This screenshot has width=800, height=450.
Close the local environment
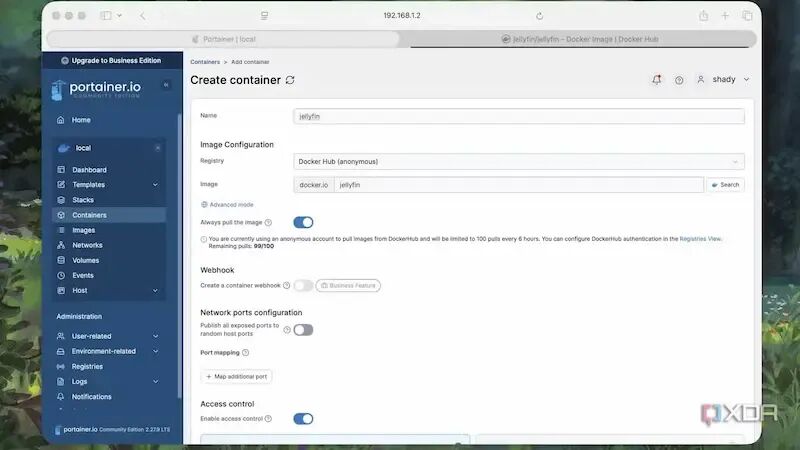pyautogui.click(x=158, y=148)
